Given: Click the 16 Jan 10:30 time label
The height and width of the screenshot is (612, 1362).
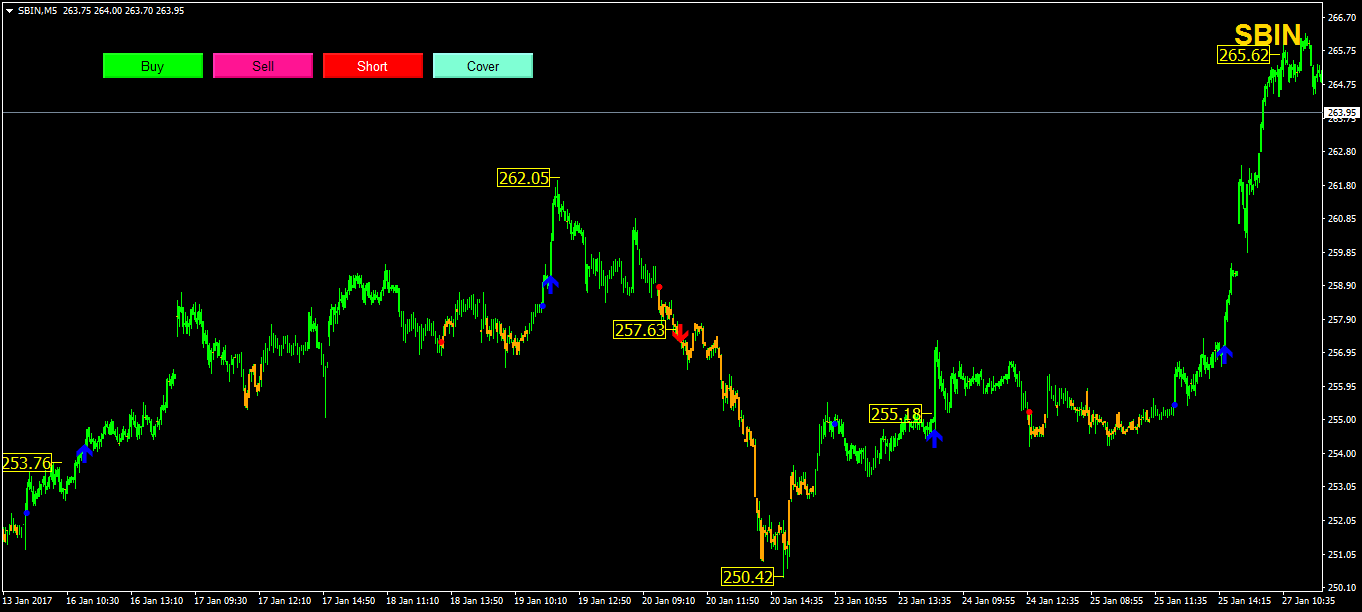Looking at the screenshot, I should coord(93,601).
